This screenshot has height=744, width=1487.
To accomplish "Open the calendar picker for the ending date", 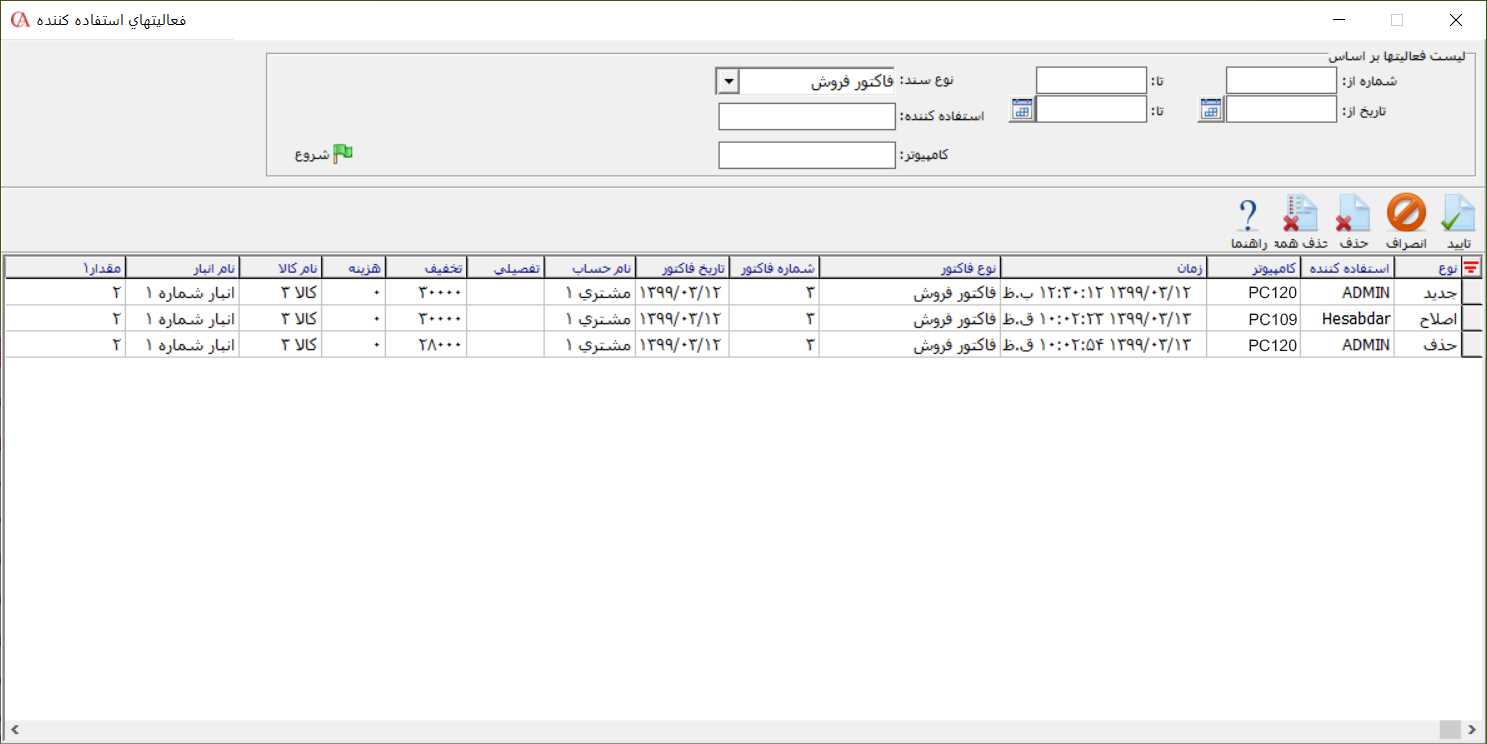I will click(x=1022, y=109).
